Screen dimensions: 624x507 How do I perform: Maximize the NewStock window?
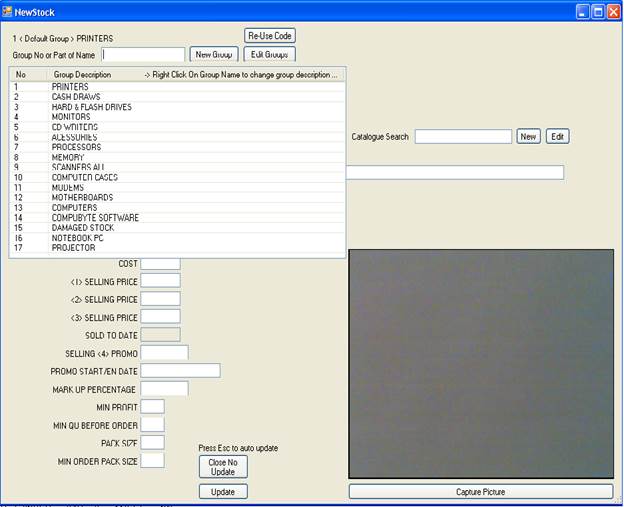coord(598,12)
